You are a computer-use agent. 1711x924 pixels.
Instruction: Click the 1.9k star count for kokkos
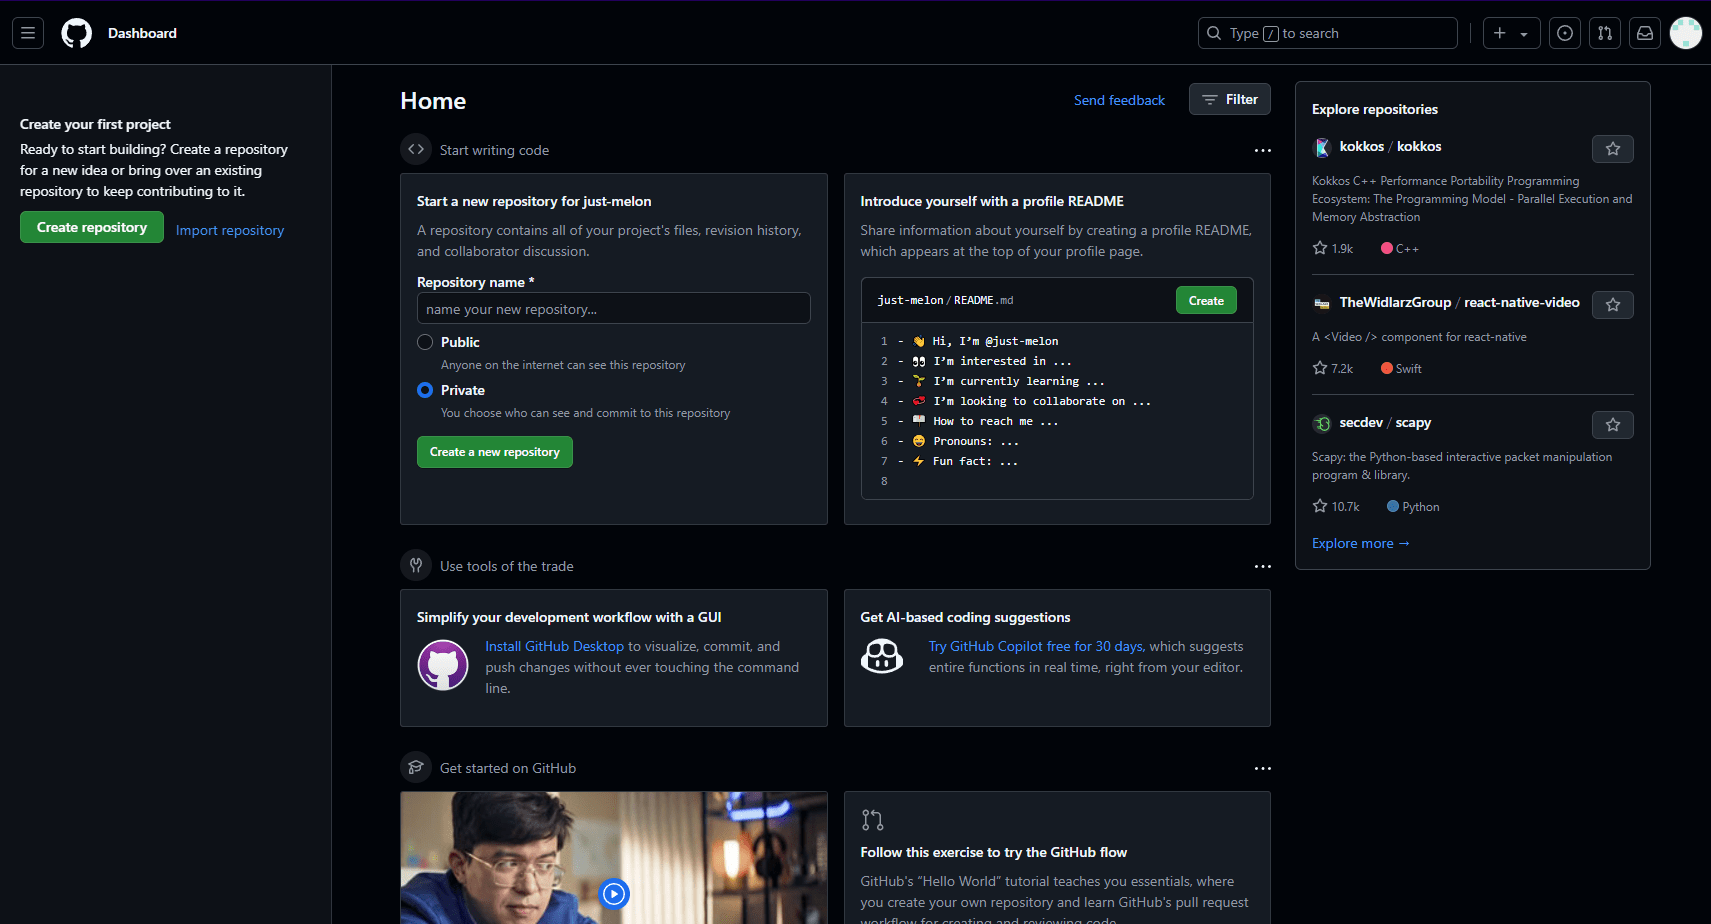click(x=1333, y=248)
